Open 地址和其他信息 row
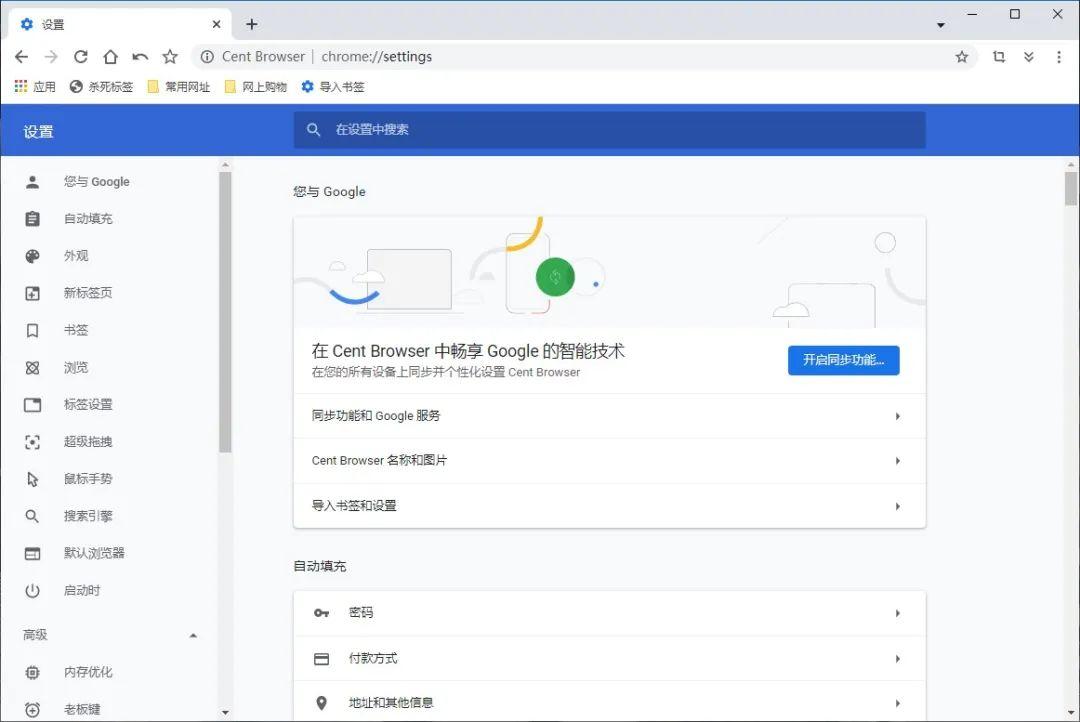 click(610, 703)
